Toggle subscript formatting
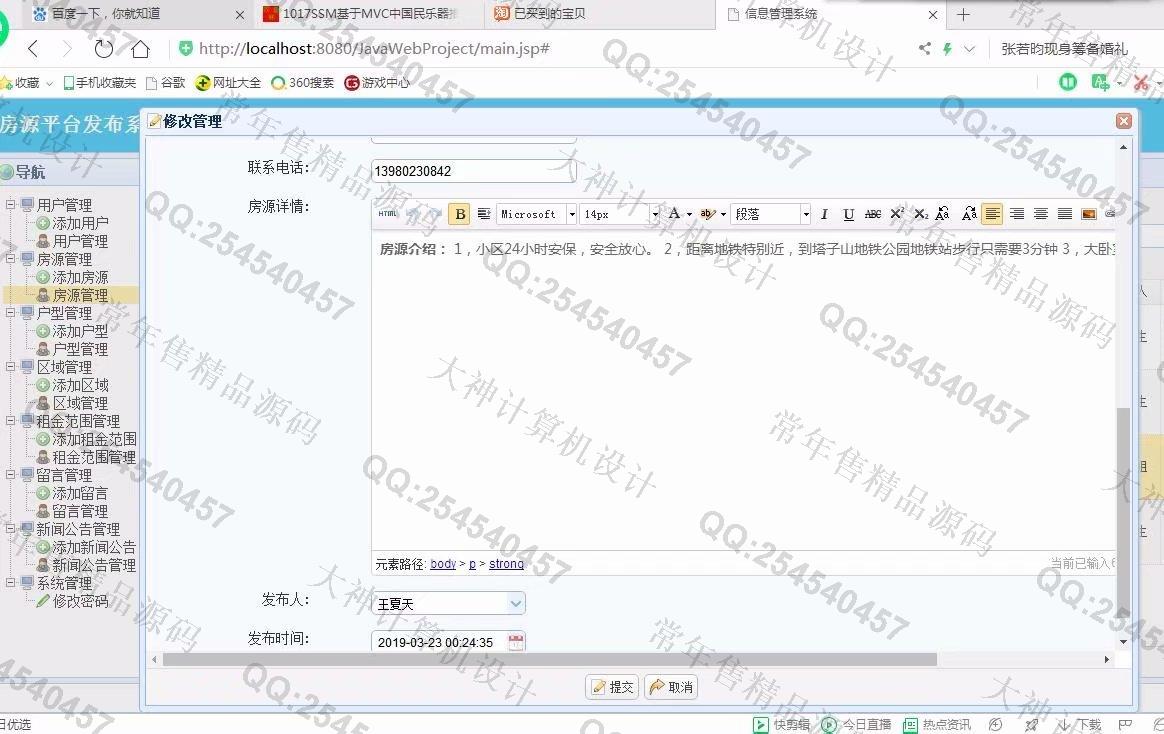The height and width of the screenshot is (734, 1164). click(921, 214)
